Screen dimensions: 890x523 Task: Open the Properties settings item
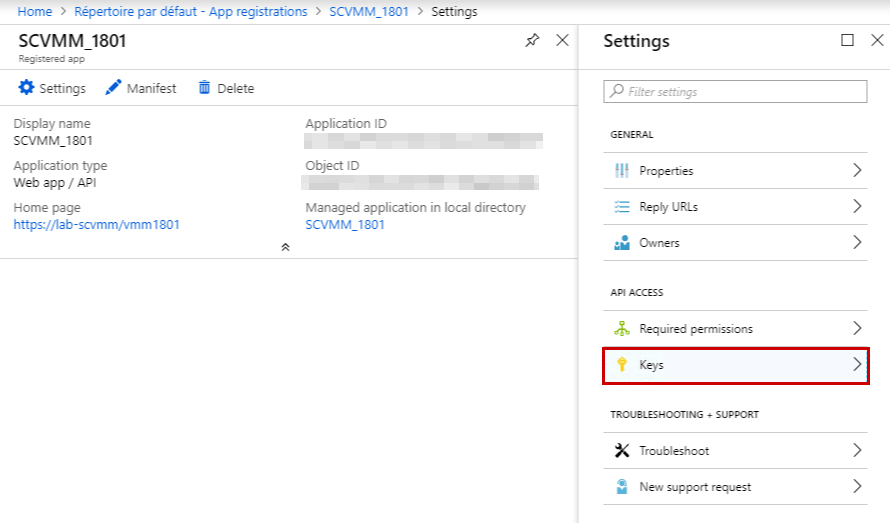(x=736, y=170)
